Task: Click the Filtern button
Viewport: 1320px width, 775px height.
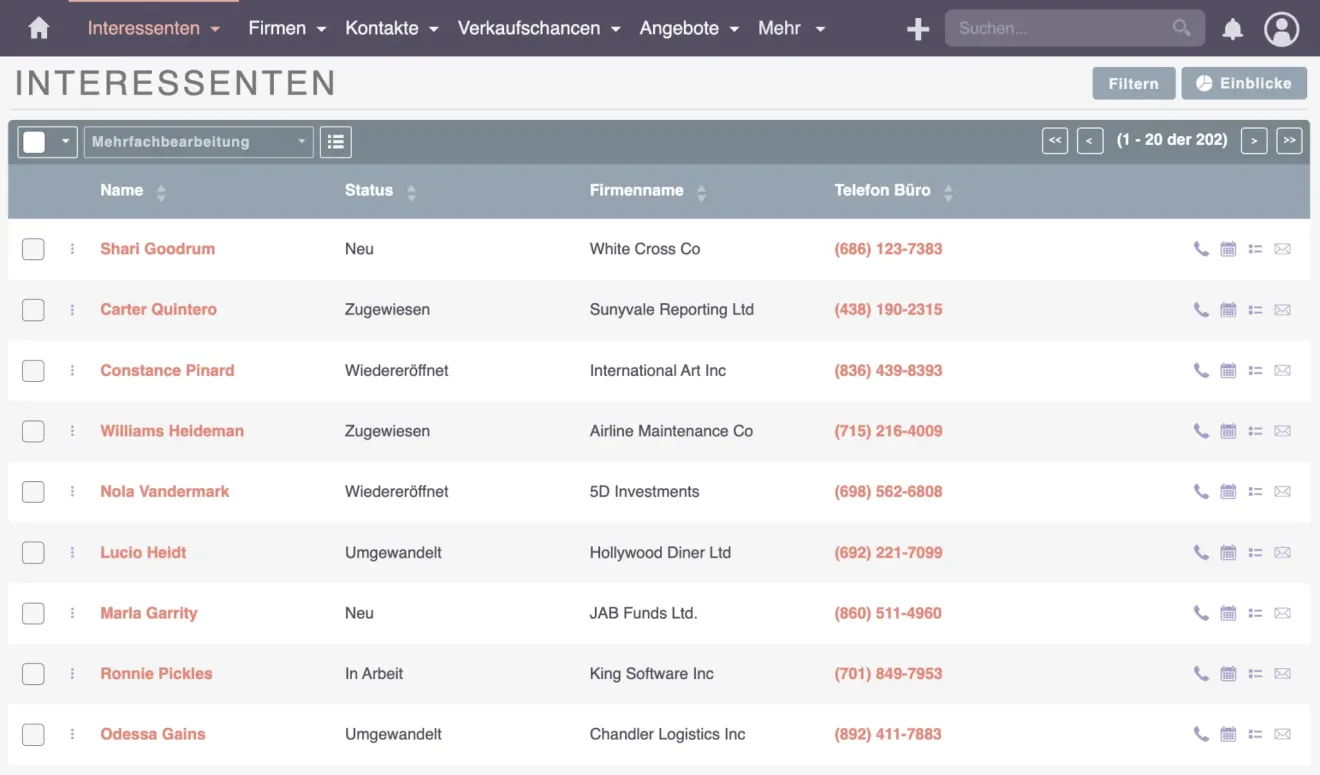Action: tap(1134, 83)
